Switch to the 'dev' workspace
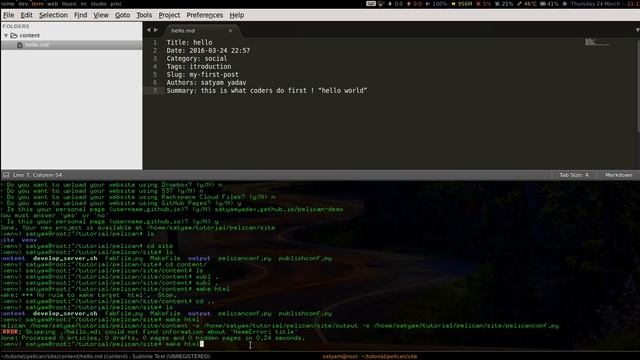The image size is (640, 360). click(x=23, y=4)
